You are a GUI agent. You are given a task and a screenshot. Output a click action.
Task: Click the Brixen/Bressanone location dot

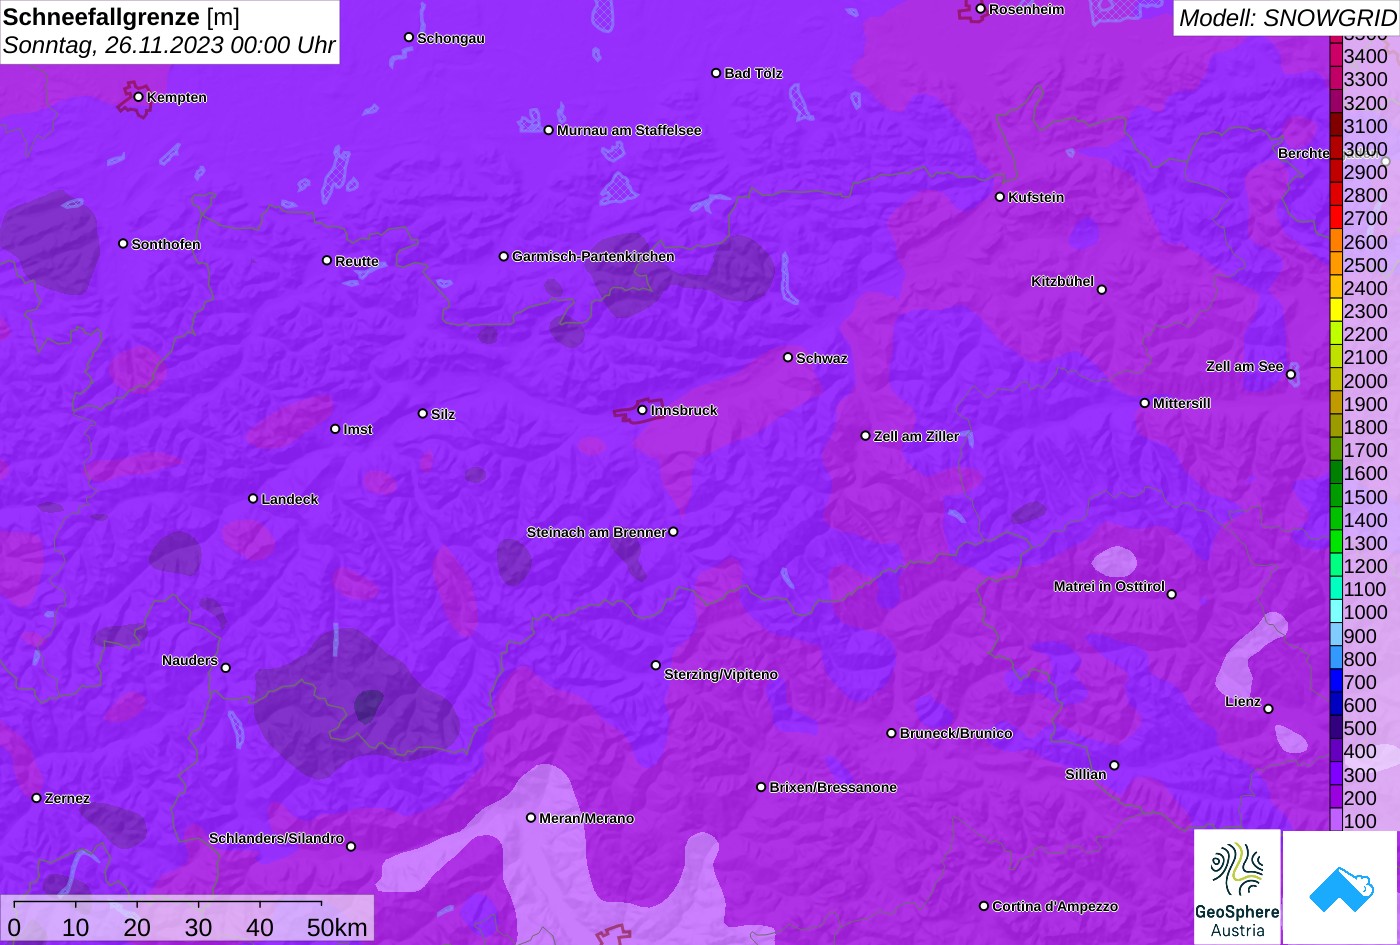(x=761, y=787)
